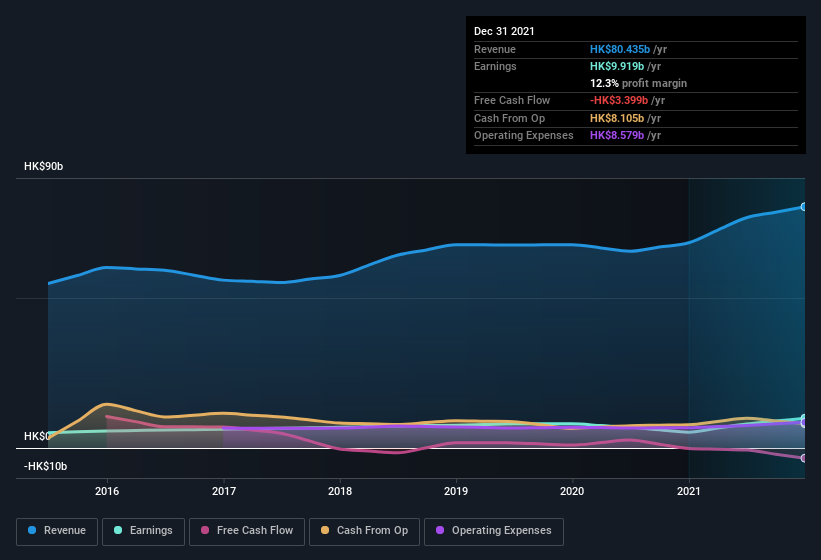Image resolution: width=821 pixels, height=560 pixels.
Task: Click the Revenue line endpoint marker
Action: click(x=803, y=207)
